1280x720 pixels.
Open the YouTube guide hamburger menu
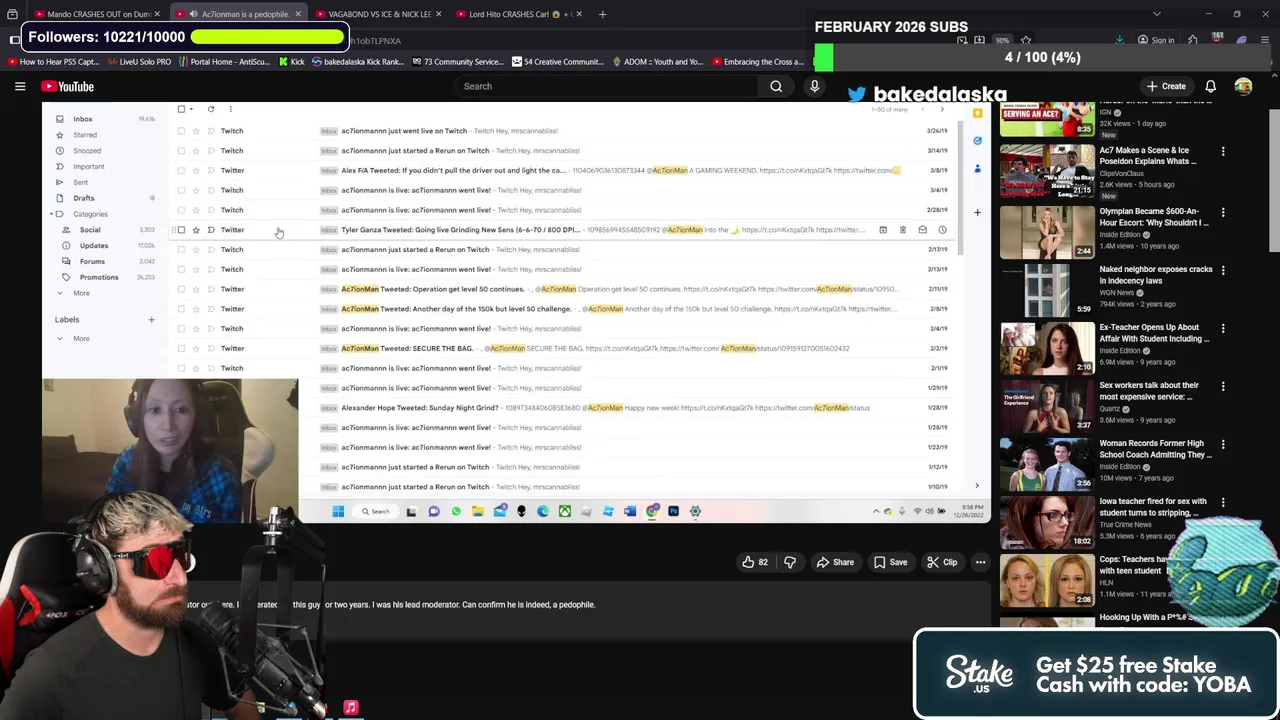(x=20, y=87)
